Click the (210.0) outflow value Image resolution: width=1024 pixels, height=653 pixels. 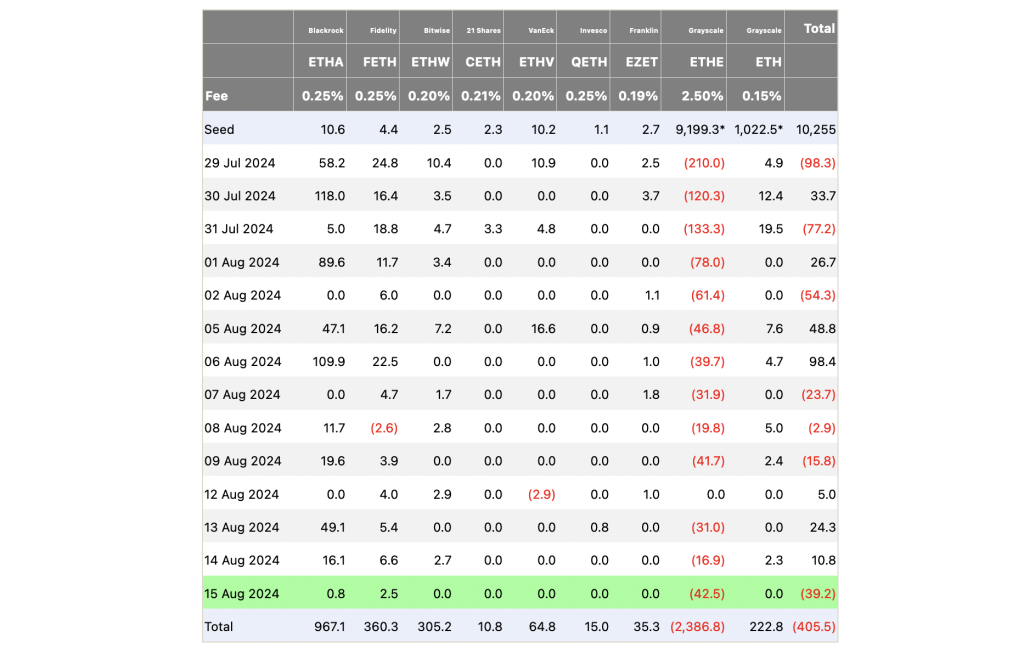(x=704, y=163)
